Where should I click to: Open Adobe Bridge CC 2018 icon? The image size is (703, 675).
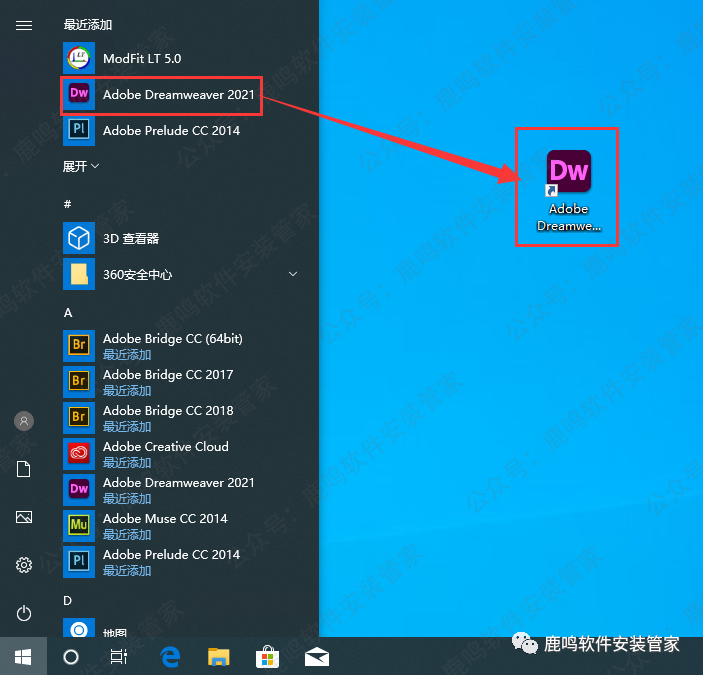[x=79, y=418]
